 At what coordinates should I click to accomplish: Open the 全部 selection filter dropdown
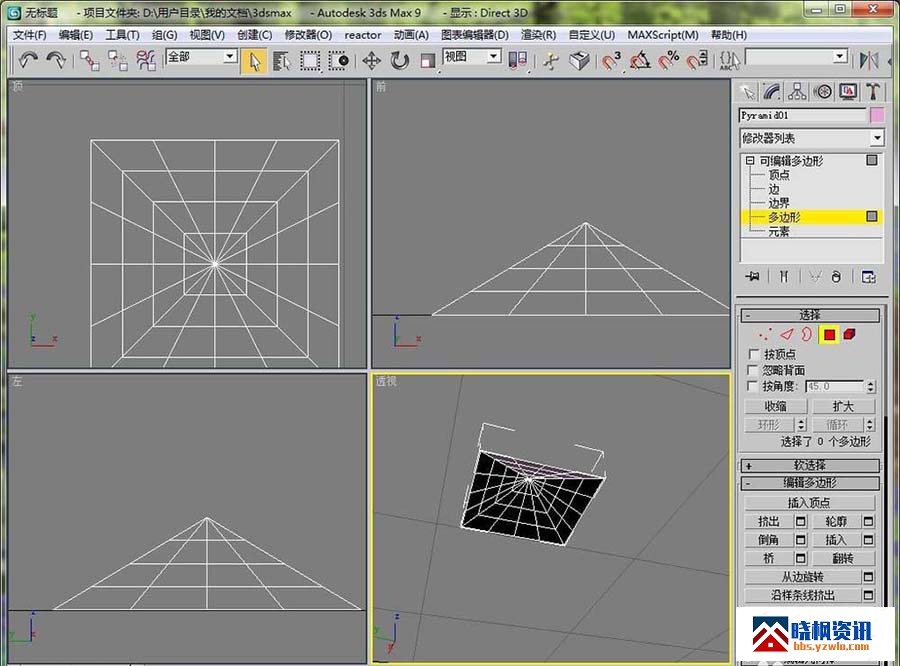(x=230, y=56)
